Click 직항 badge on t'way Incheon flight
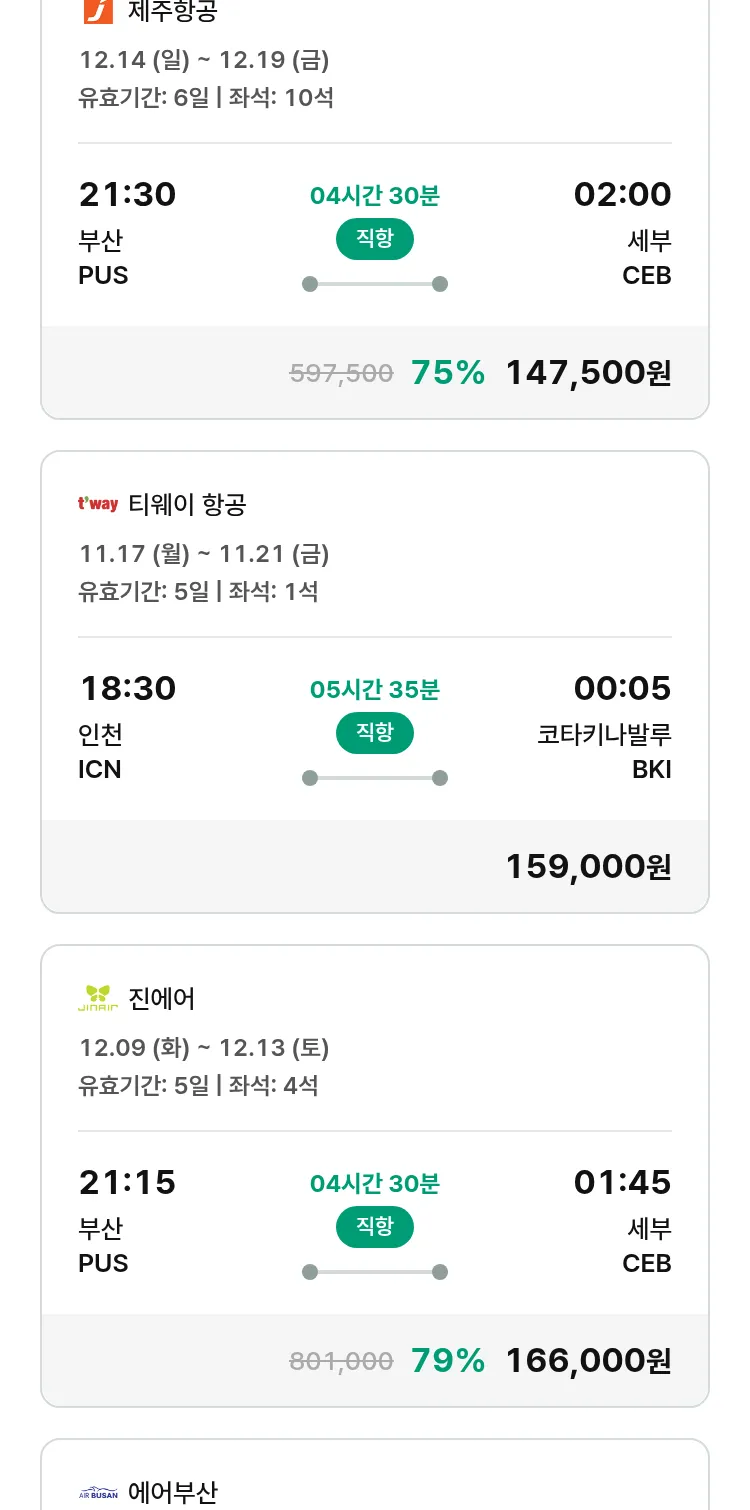 point(375,733)
